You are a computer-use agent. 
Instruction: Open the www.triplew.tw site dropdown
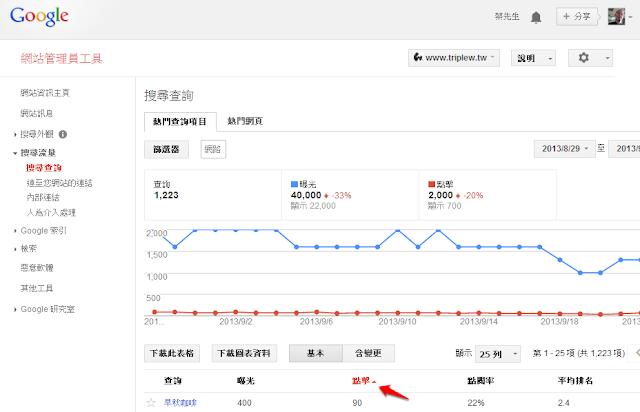[455, 58]
